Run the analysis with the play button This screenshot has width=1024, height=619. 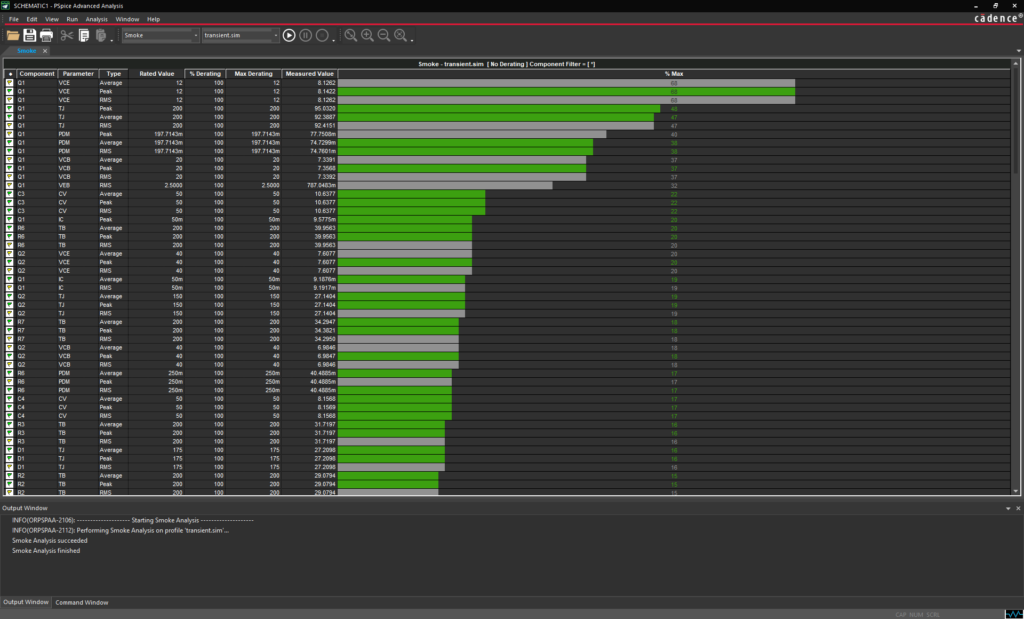point(289,35)
